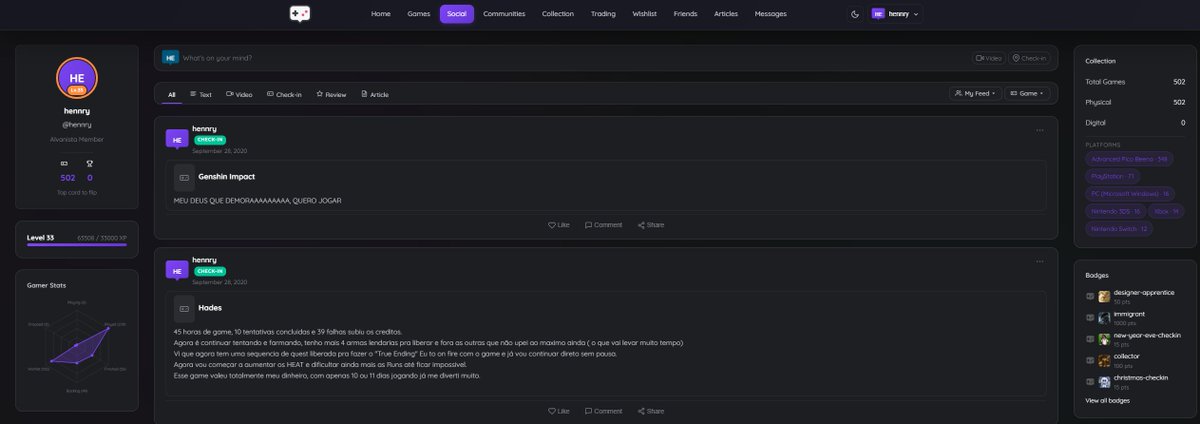
Task: Click the christmas-checkin badge icon
Action: coord(1104,382)
